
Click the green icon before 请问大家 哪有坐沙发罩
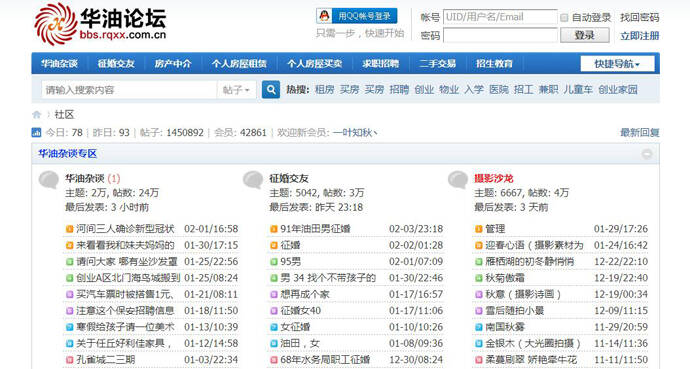(x=70, y=262)
